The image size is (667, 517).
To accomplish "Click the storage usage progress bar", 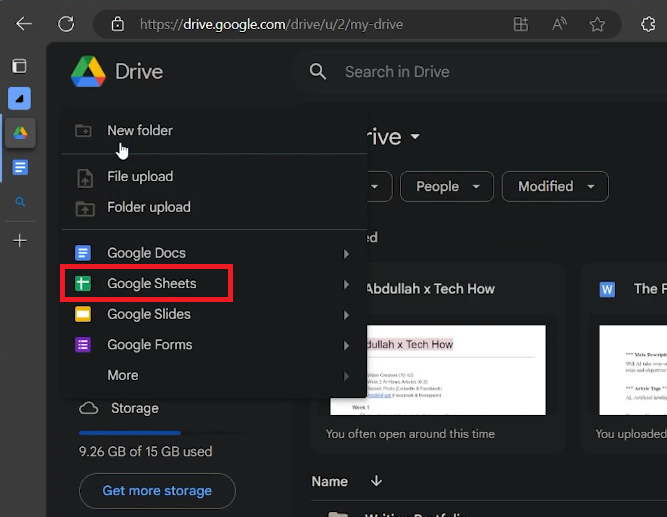I will [160, 433].
